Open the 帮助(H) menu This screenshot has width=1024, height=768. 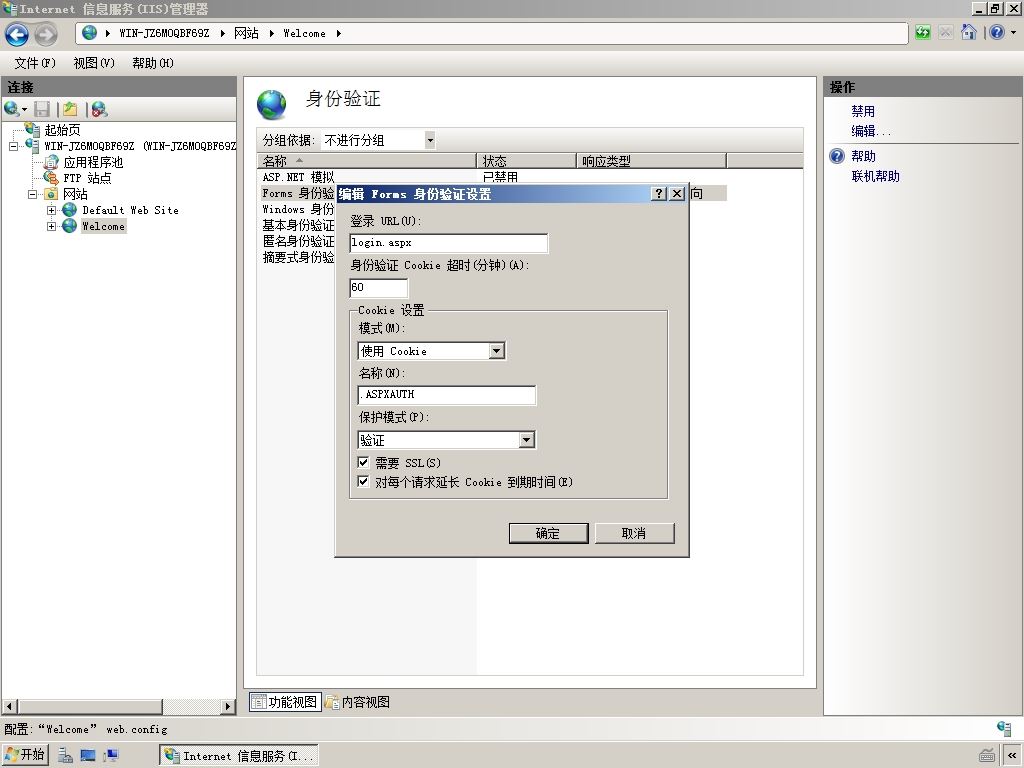153,63
